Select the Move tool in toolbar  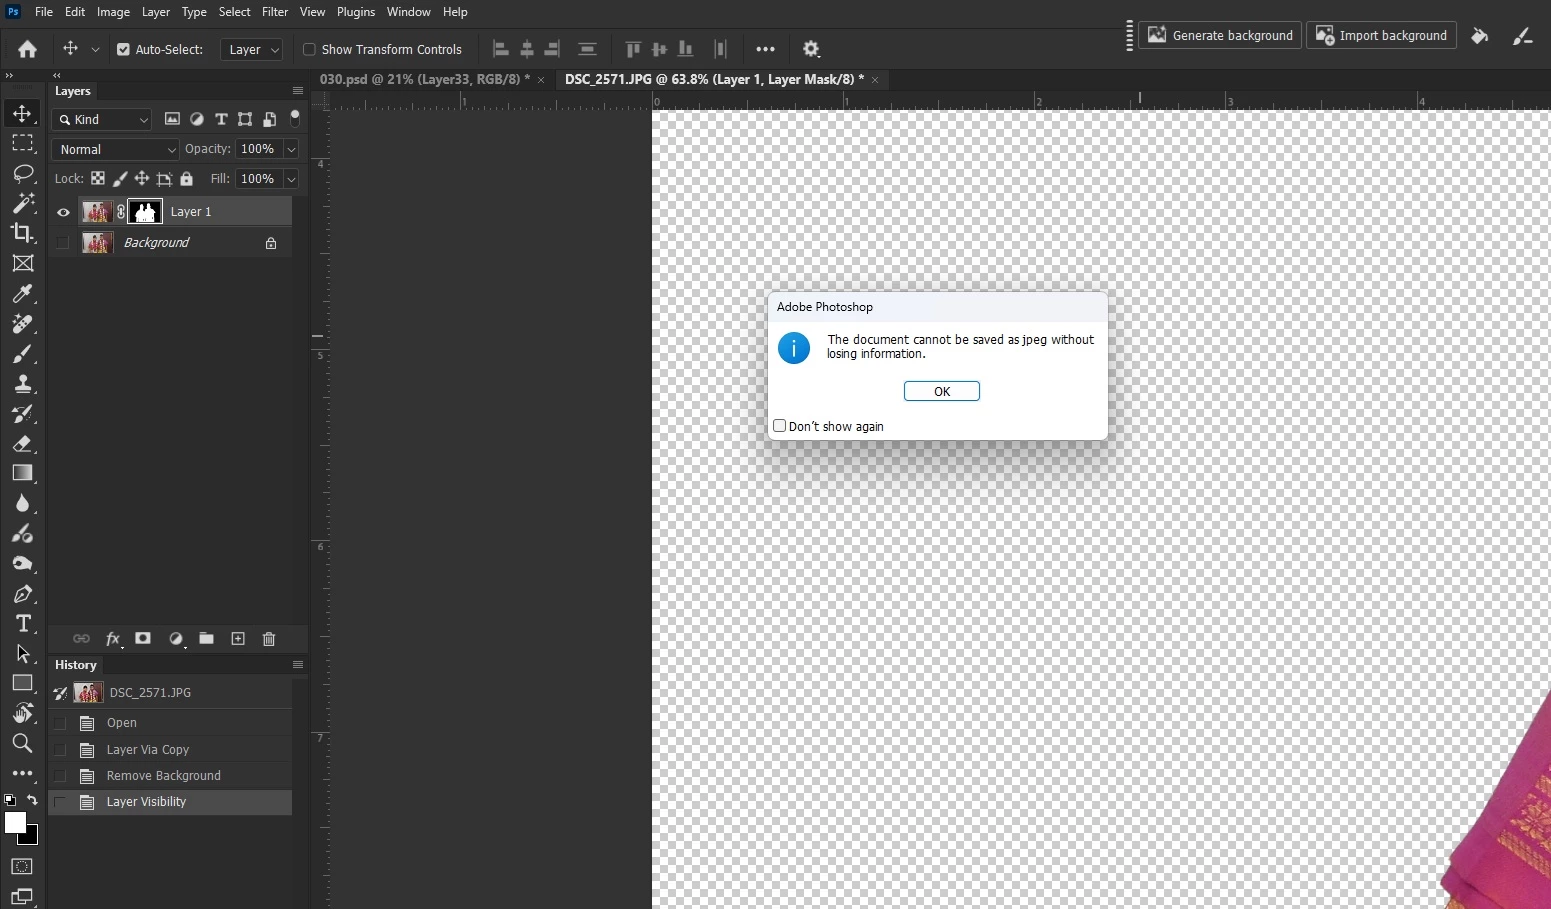[x=22, y=113]
